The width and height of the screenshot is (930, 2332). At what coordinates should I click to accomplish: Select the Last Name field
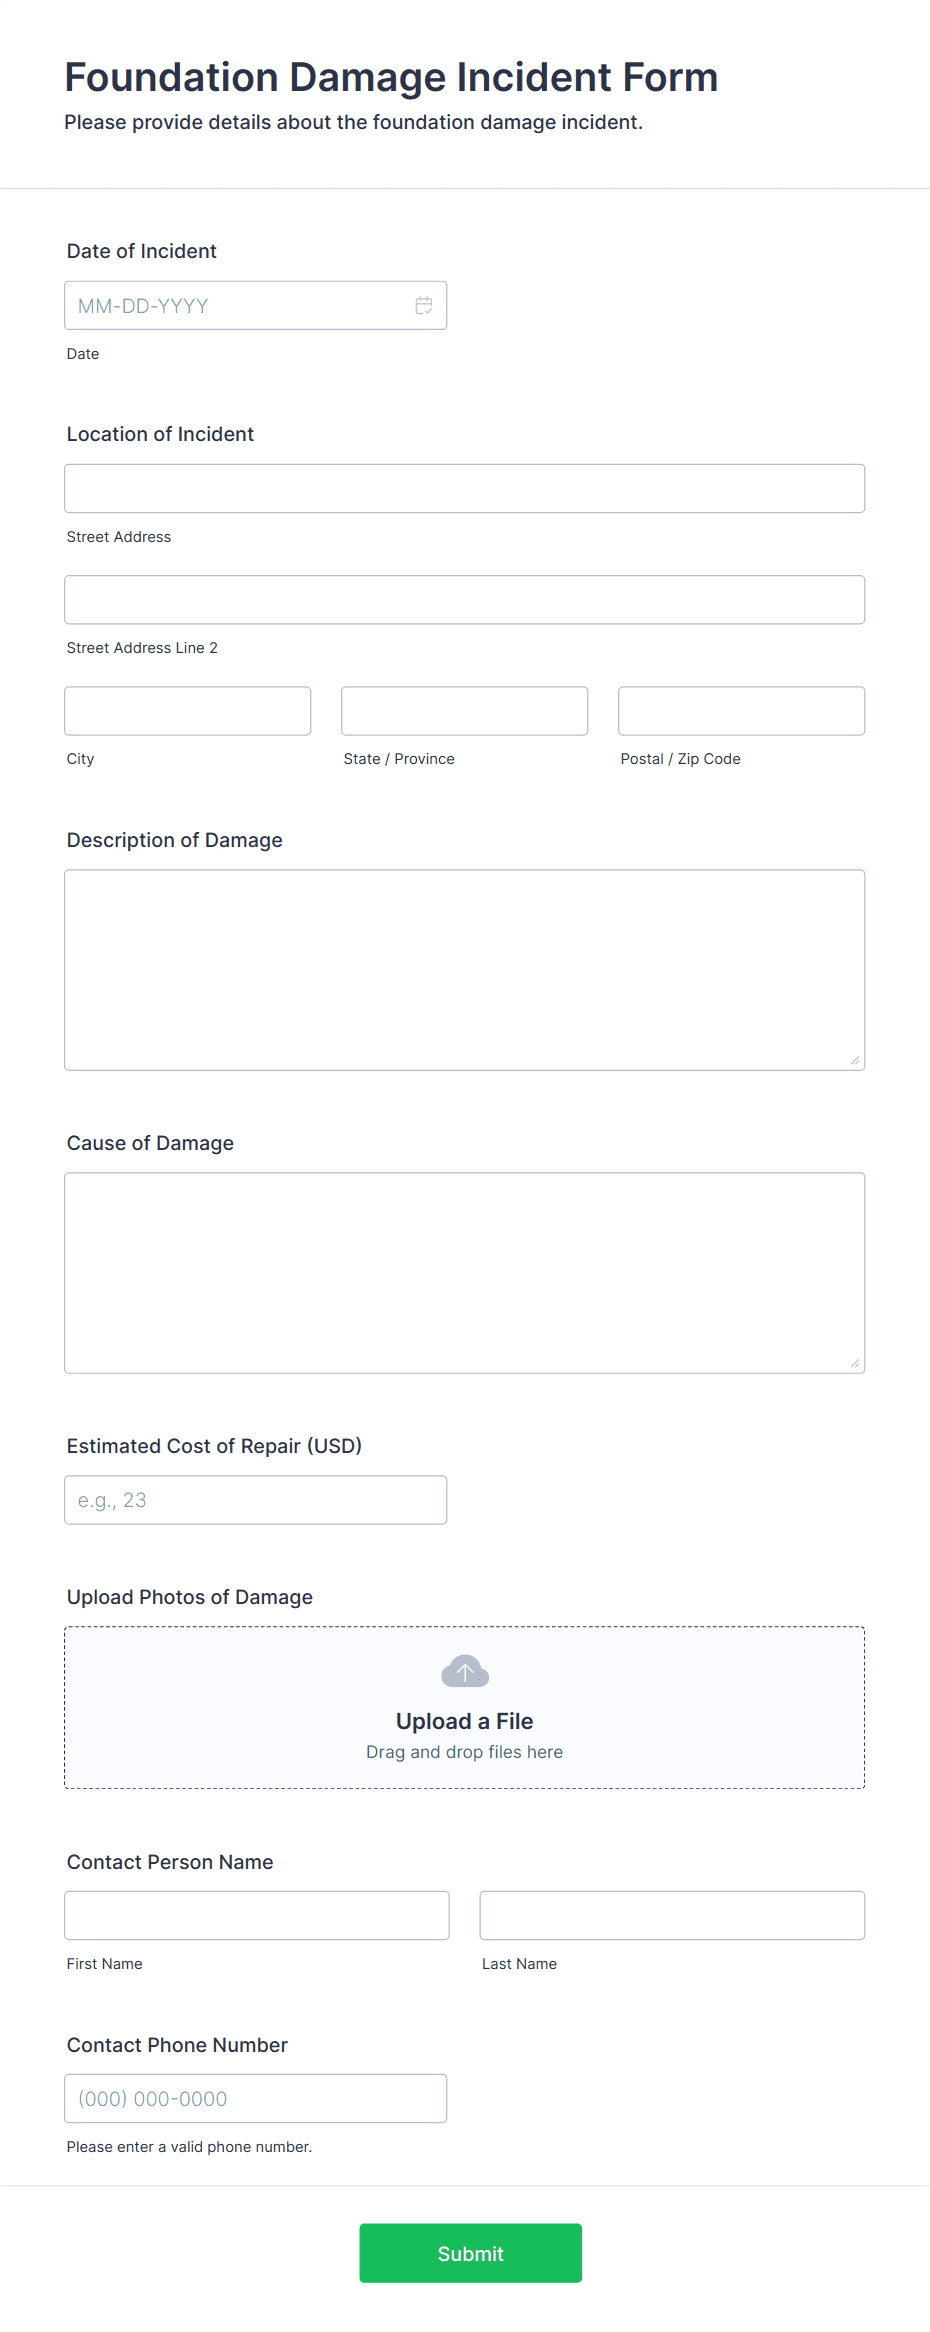(x=672, y=1916)
